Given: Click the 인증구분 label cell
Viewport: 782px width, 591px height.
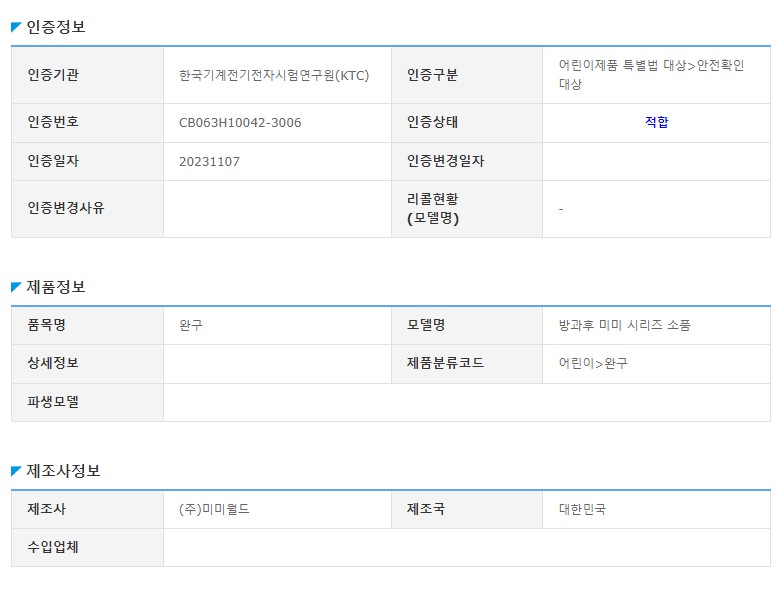Looking at the screenshot, I should (x=467, y=75).
